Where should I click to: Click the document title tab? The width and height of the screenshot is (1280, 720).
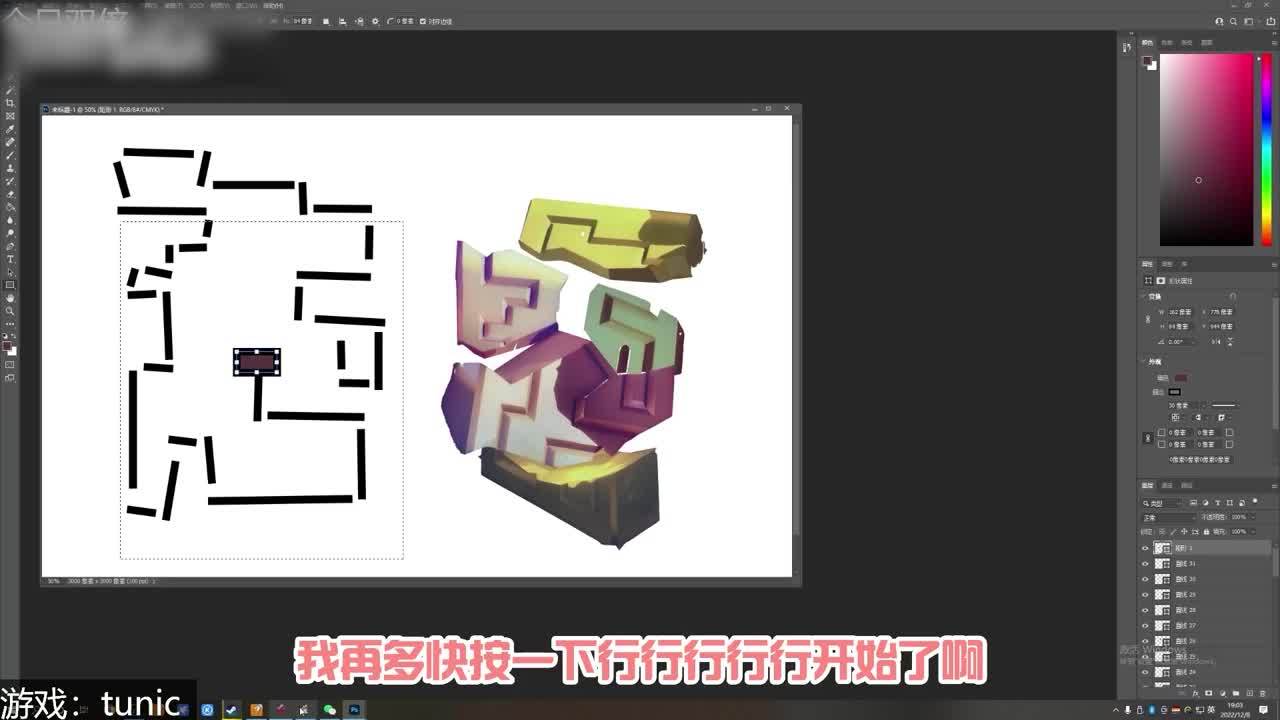(x=107, y=109)
